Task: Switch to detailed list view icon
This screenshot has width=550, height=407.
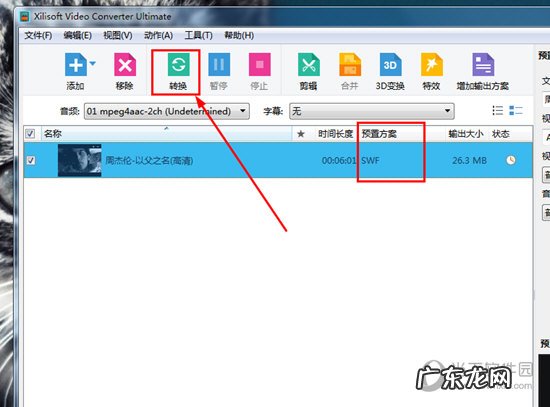Action: coord(516,111)
